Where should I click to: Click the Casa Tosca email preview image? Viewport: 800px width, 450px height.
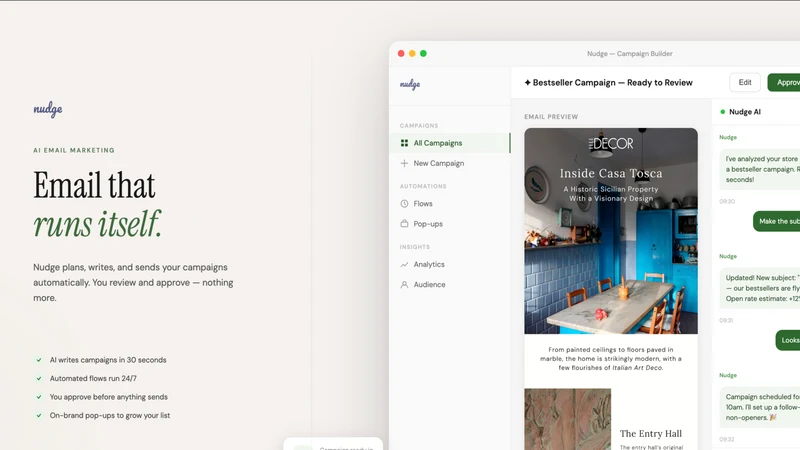click(611, 231)
